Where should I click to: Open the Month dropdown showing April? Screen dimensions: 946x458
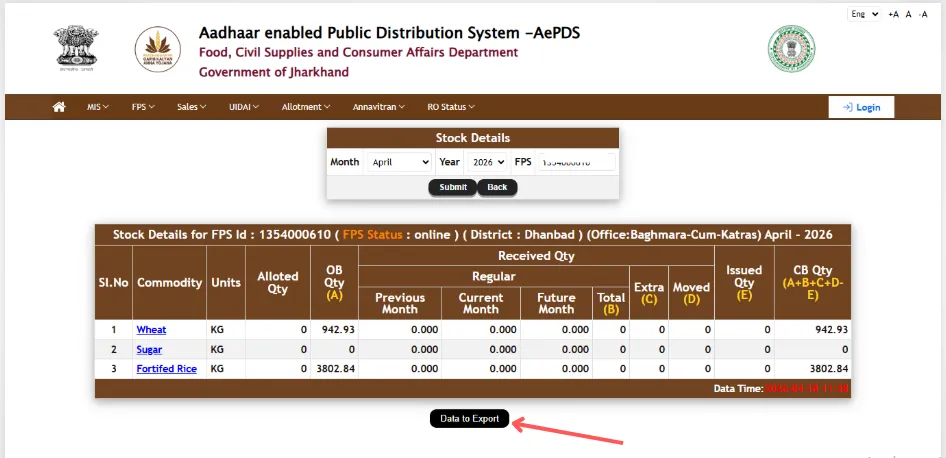point(399,162)
